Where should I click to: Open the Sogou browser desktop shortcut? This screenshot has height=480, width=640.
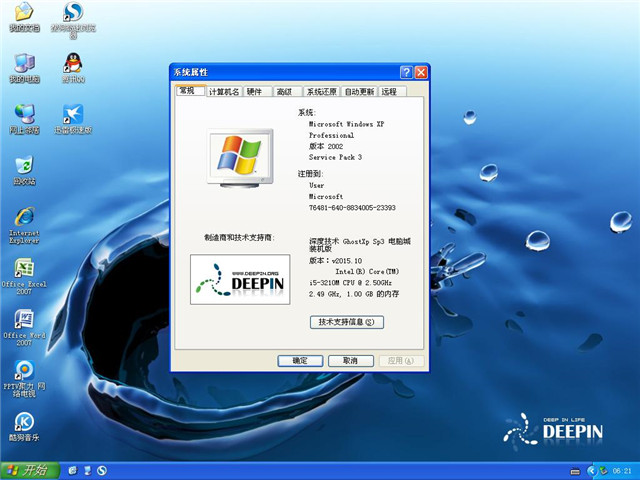point(73,14)
